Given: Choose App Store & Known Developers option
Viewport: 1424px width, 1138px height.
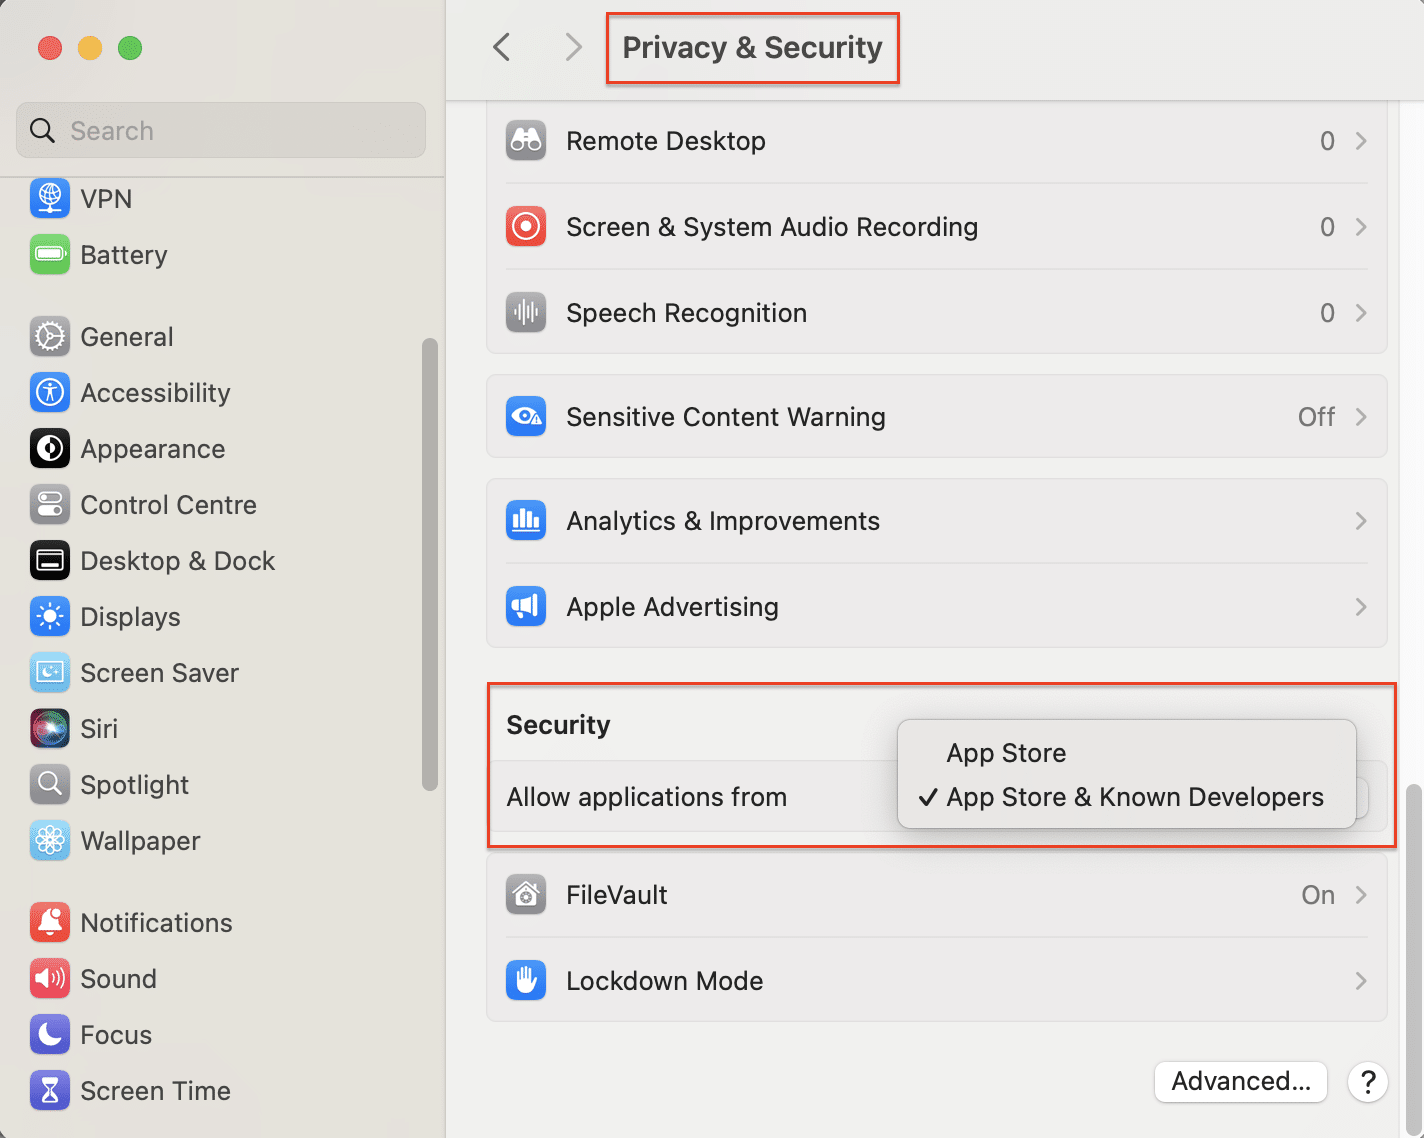Looking at the screenshot, I should [x=1134, y=797].
